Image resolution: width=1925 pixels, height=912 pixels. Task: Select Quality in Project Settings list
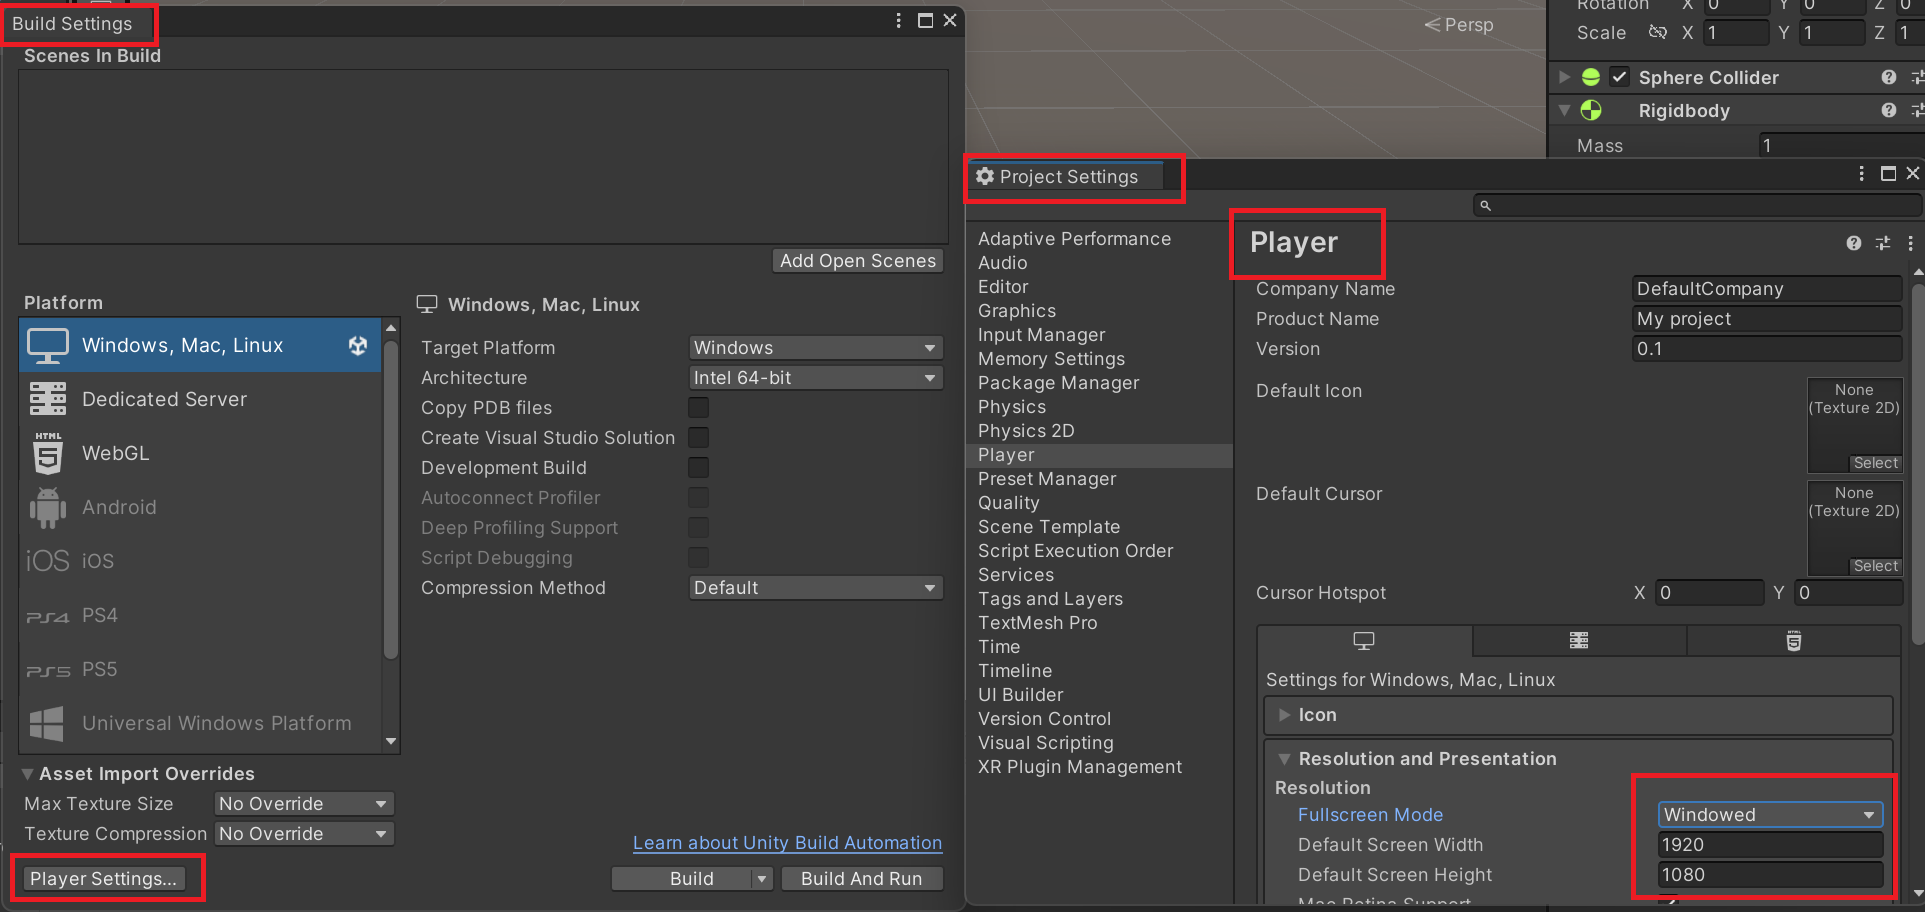(x=1008, y=503)
